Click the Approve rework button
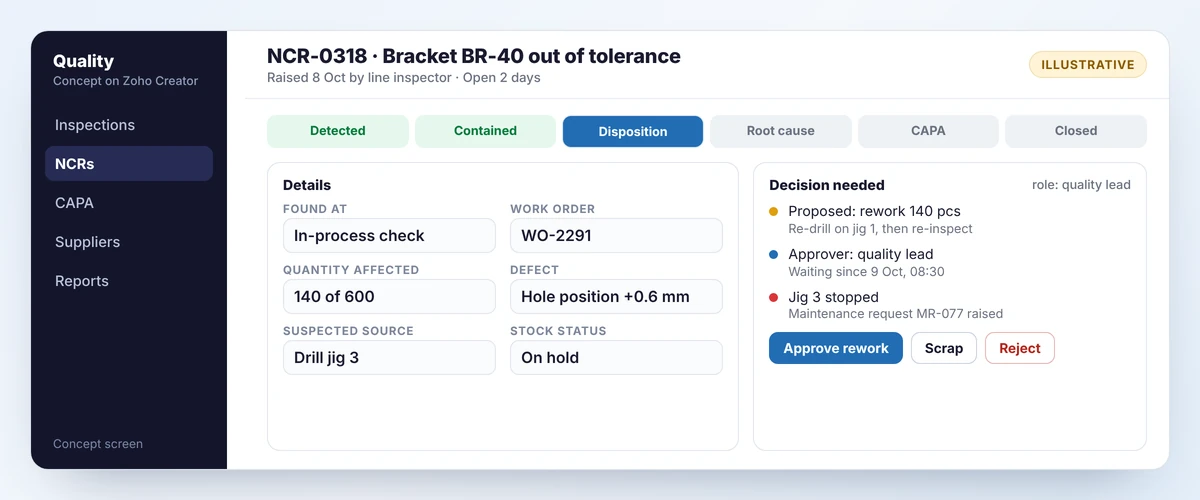Viewport: 1200px width, 500px height. click(836, 348)
